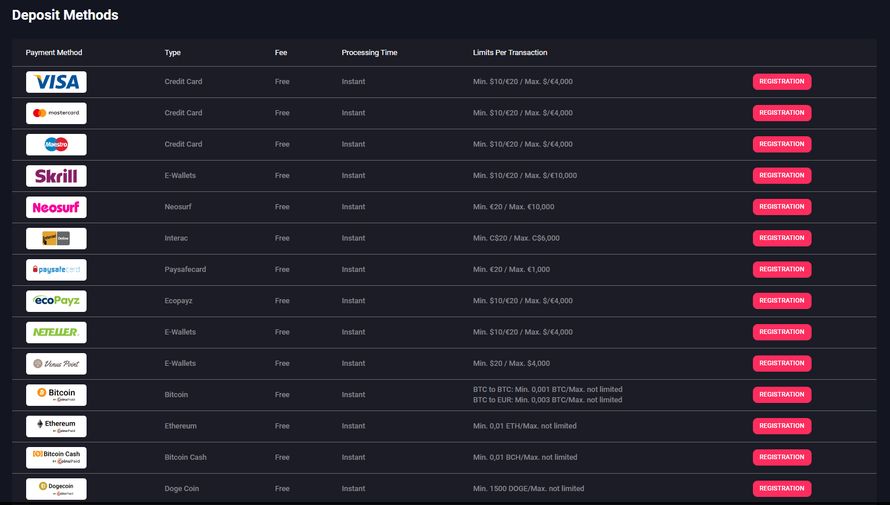Click 'Min. 1500 DOGE/Max. not limited' text
This screenshot has width=890, height=505.
(528, 489)
